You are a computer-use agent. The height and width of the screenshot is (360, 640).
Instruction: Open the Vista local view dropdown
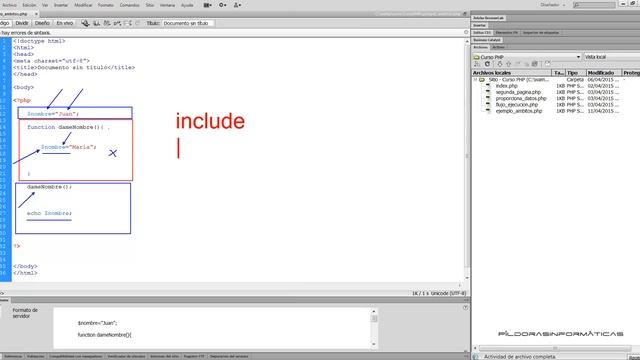(x=611, y=57)
